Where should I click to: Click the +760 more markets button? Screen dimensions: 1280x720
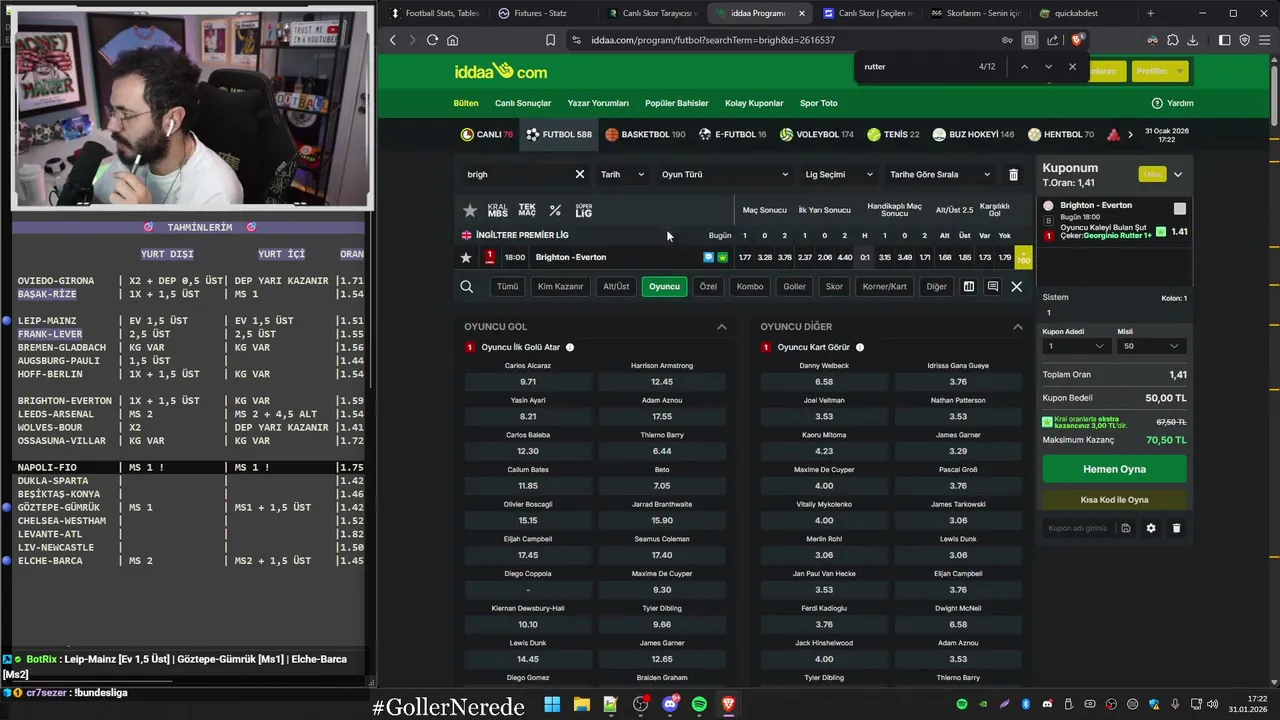point(1023,258)
